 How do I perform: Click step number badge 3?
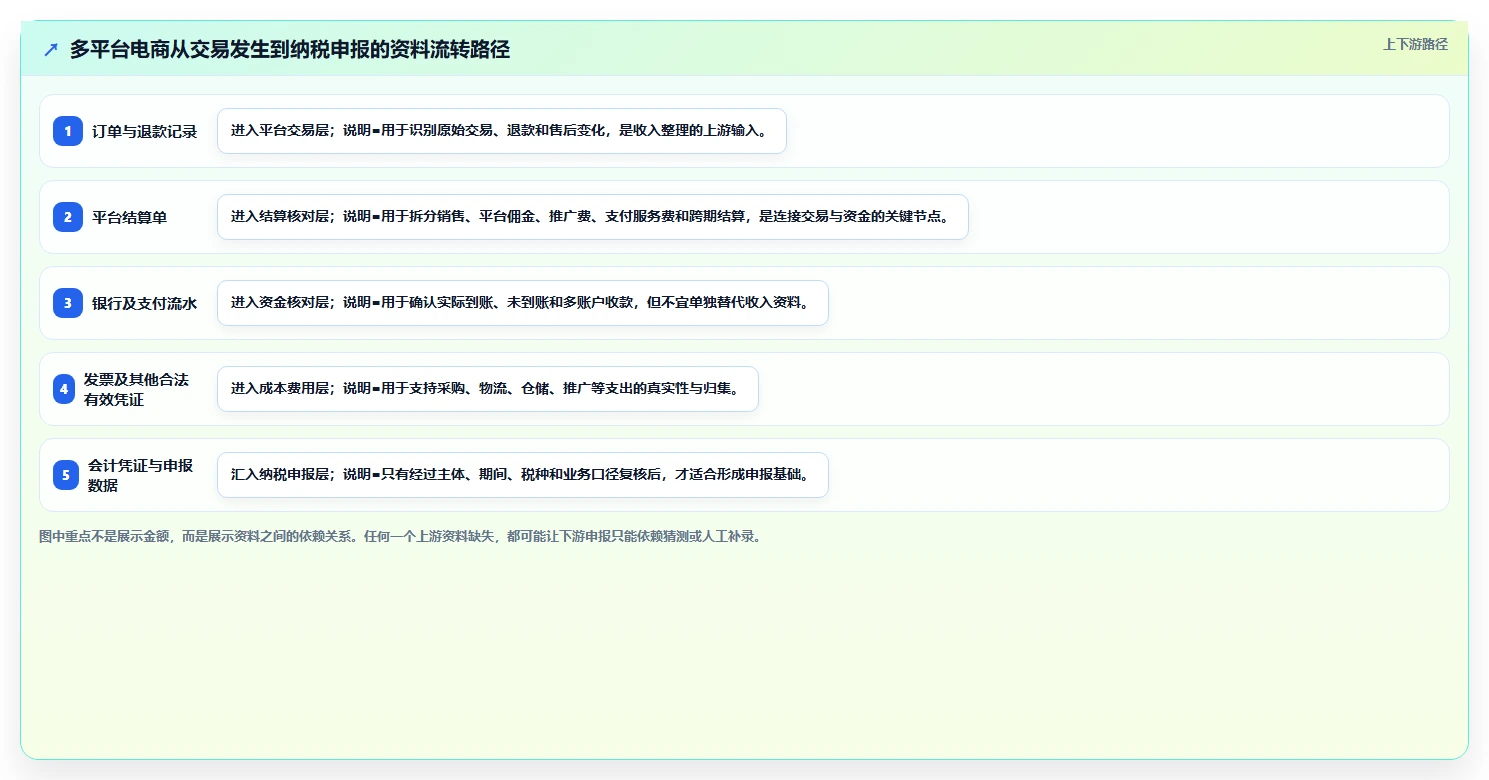68,303
